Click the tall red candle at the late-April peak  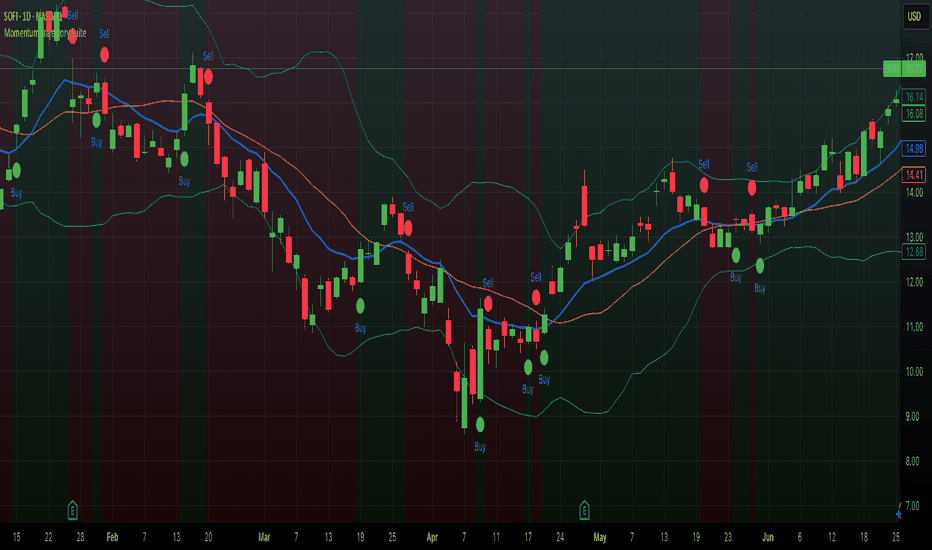tap(584, 206)
